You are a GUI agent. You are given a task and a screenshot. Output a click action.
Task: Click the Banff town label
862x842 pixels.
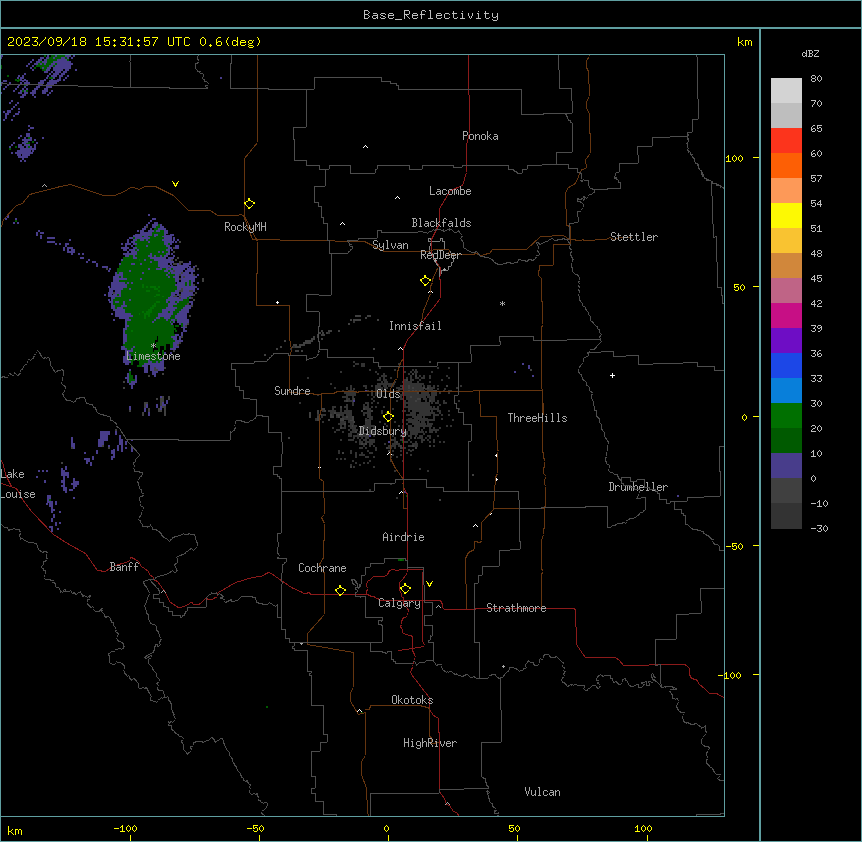(x=124, y=567)
